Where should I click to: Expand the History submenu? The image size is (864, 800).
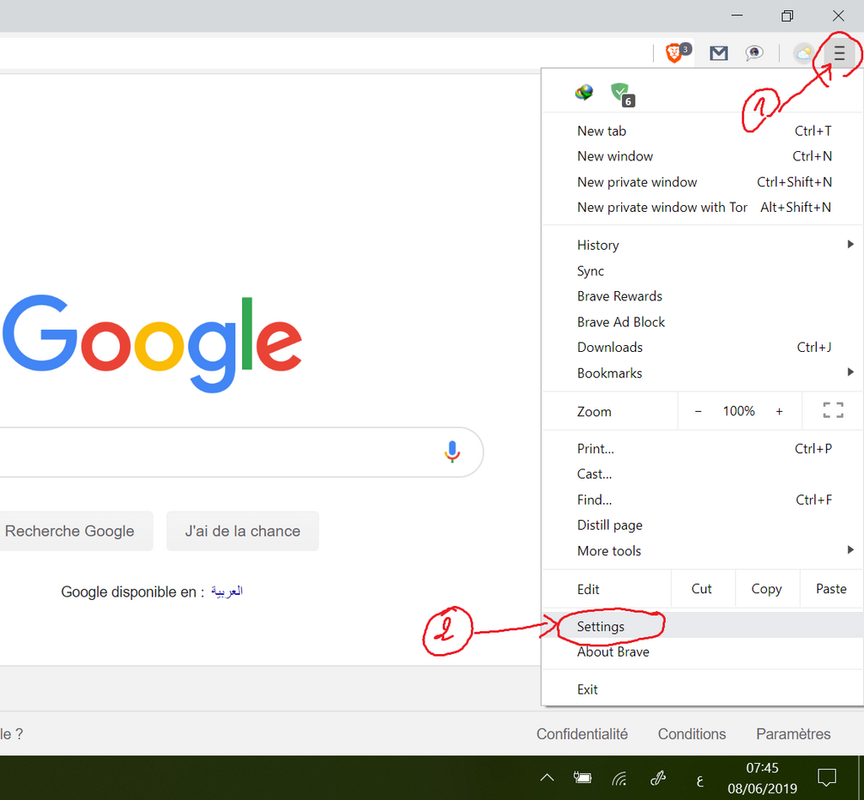[703, 245]
